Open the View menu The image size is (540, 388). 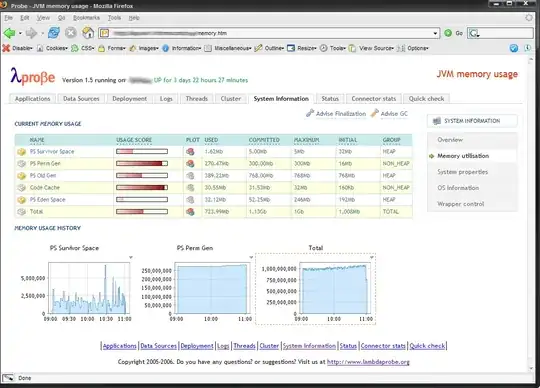43,18
